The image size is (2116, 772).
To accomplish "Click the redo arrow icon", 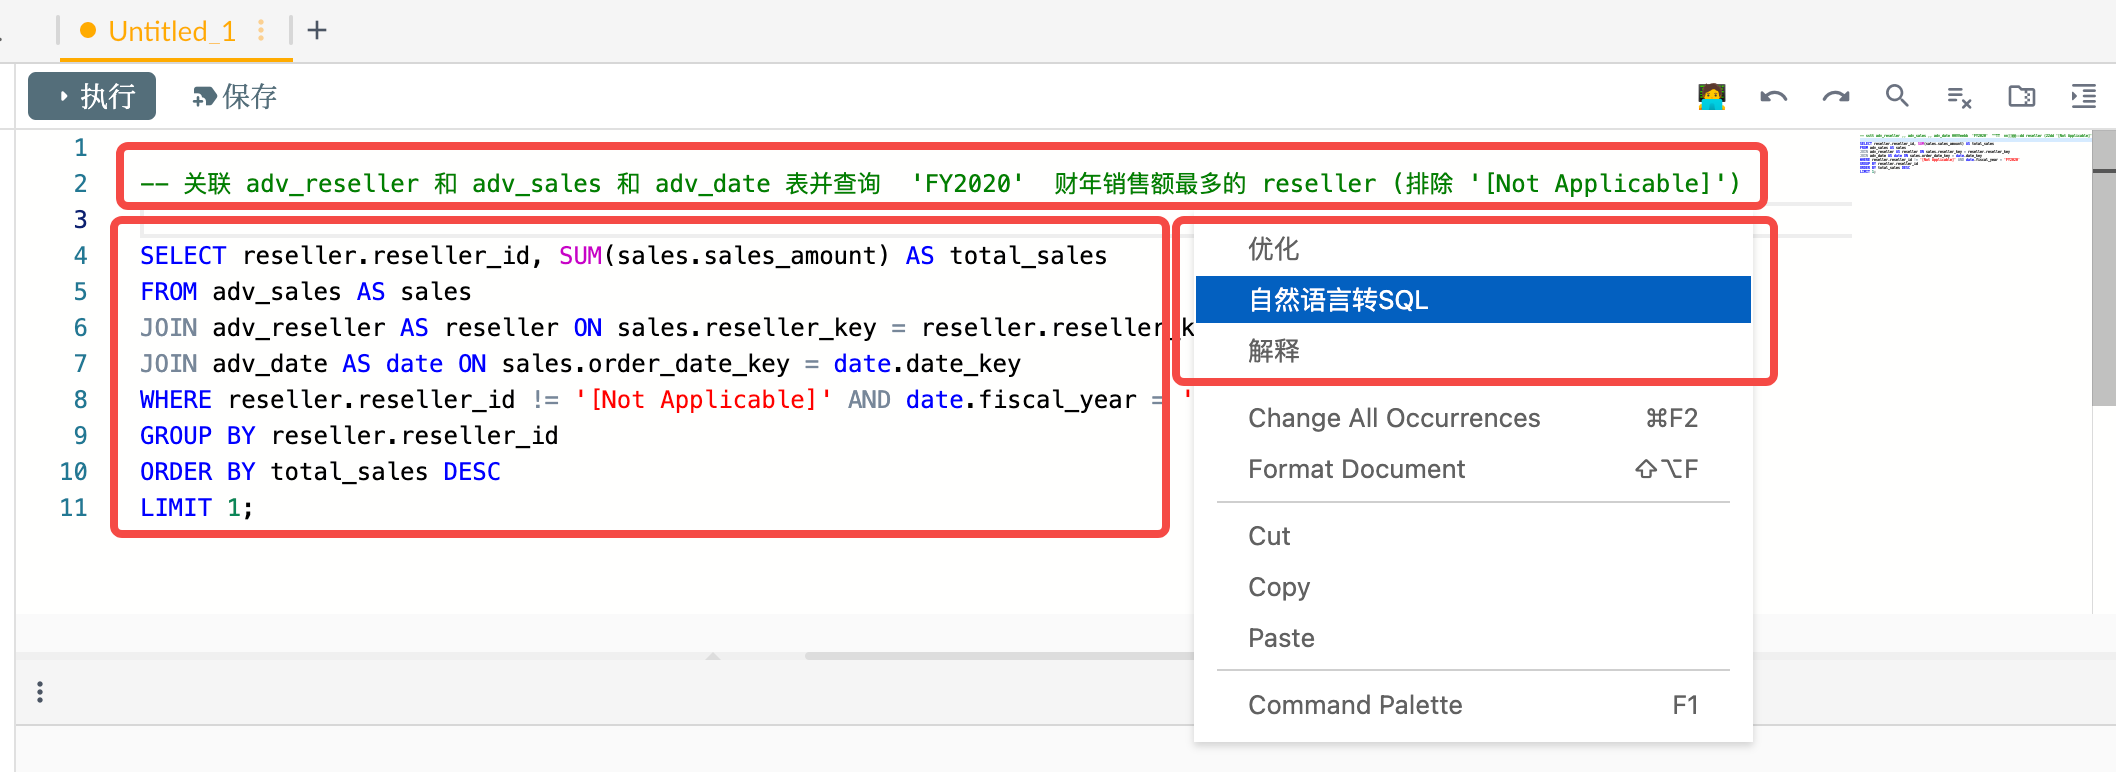I will point(1835,97).
